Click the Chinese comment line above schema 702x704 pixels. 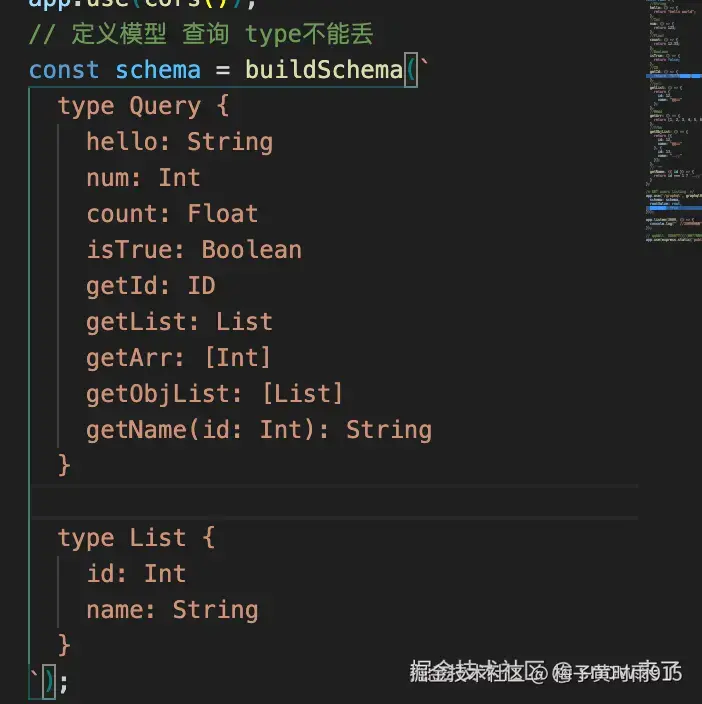pyautogui.click(x=202, y=35)
